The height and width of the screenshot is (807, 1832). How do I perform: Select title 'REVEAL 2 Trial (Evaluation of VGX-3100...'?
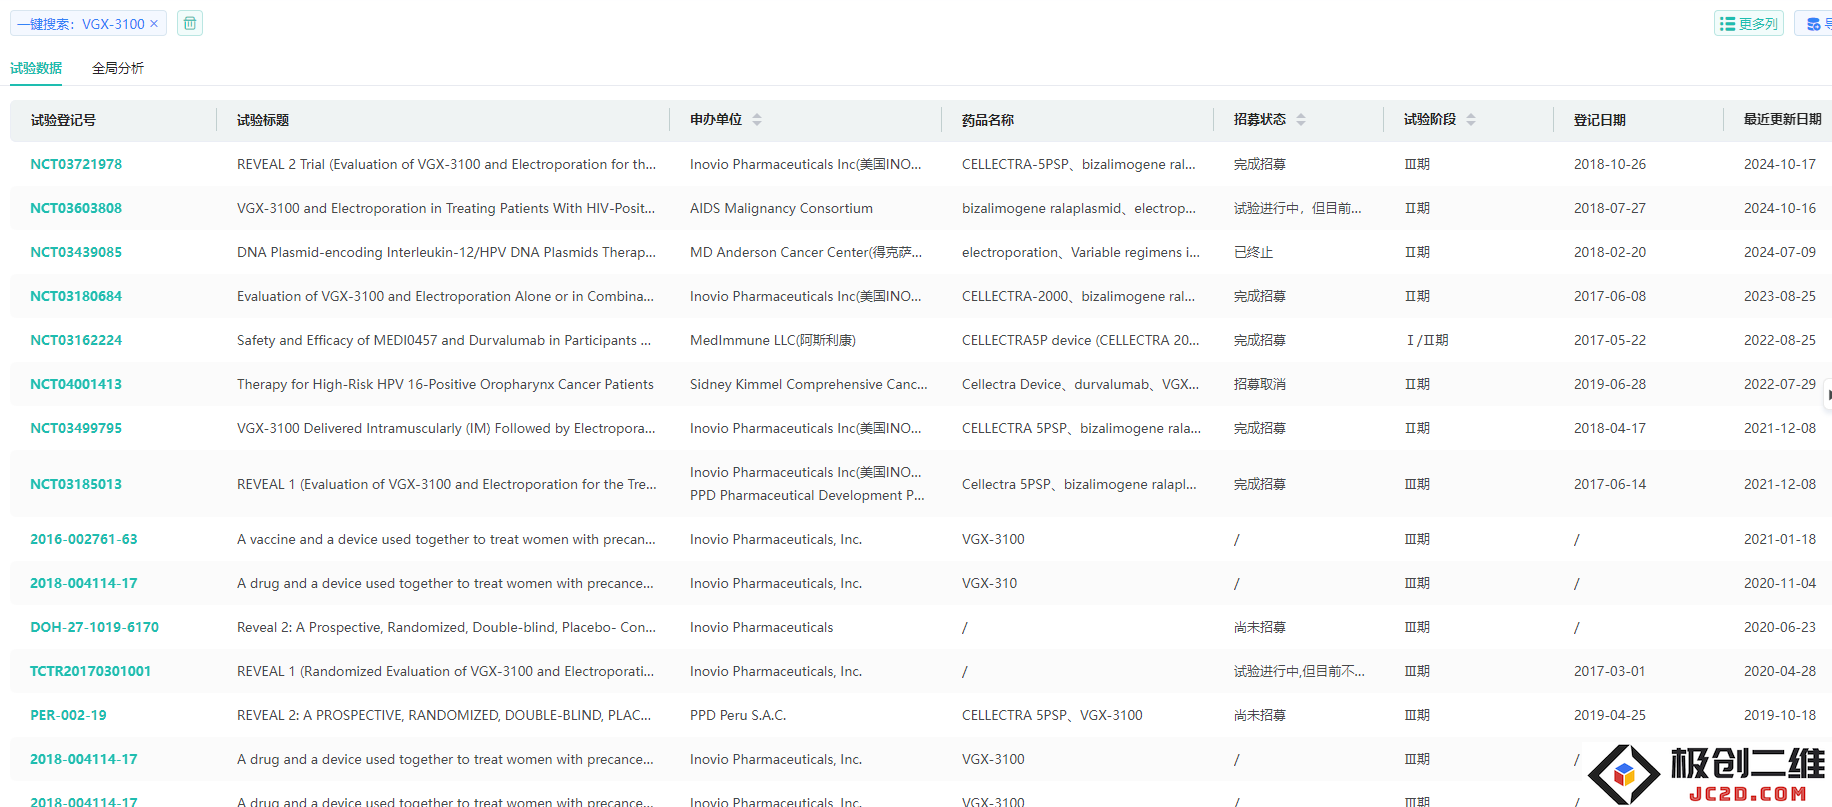(x=447, y=164)
